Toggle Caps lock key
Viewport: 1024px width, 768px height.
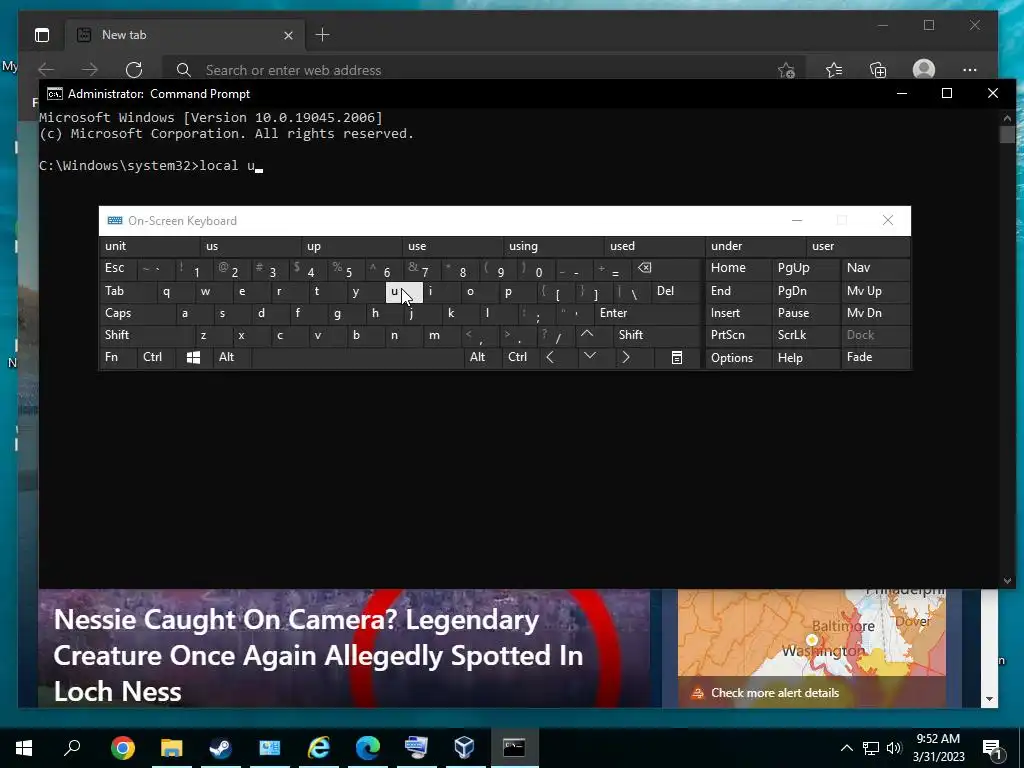pos(138,313)
